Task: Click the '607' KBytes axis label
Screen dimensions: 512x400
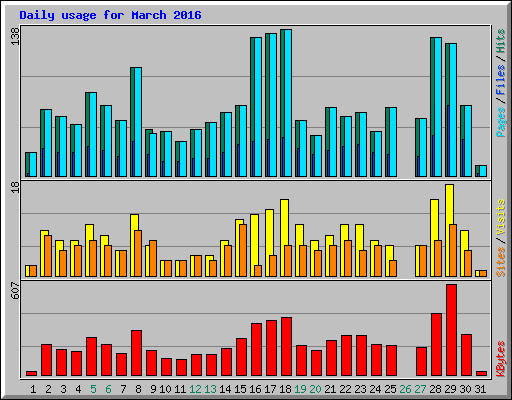Action: click(15, 290)
